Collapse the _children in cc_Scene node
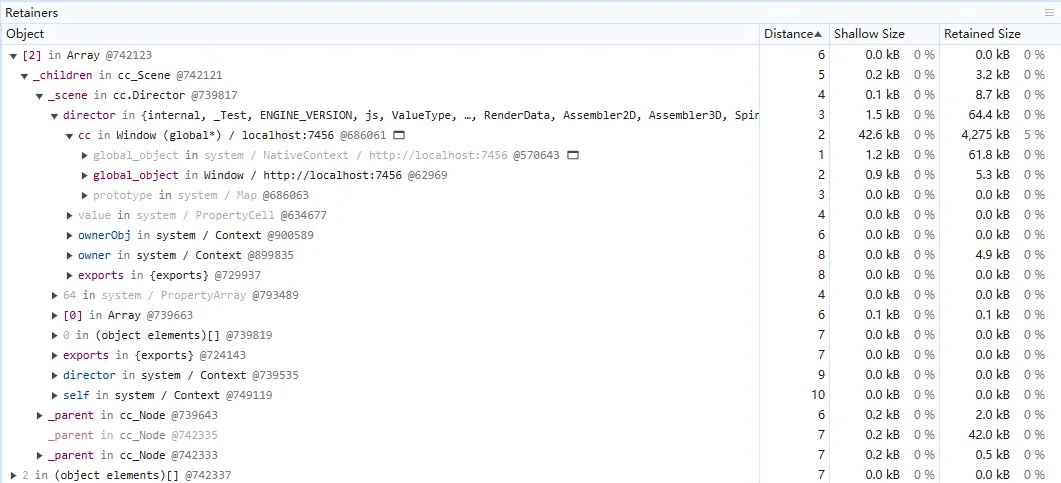 tap(25, 76)
